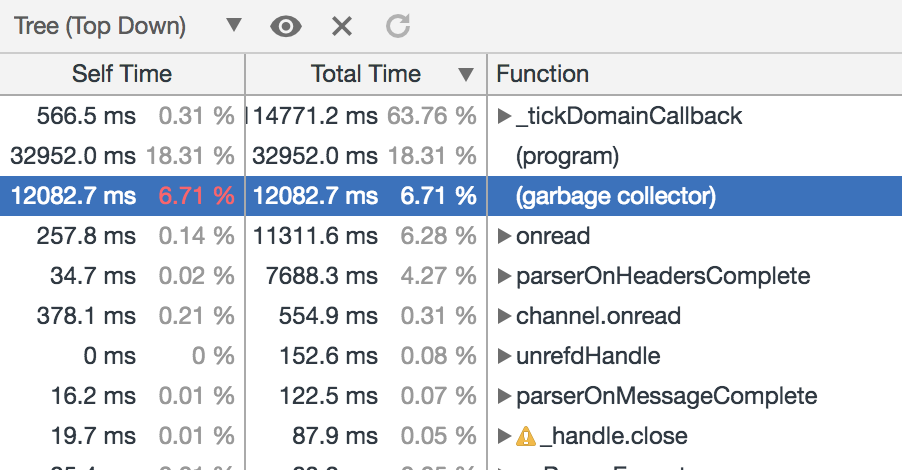Image resolution: width=902 pixels, height=470 pixels.
Task: Click the restore all functions reload icon
Action: (x=398, y=27)
